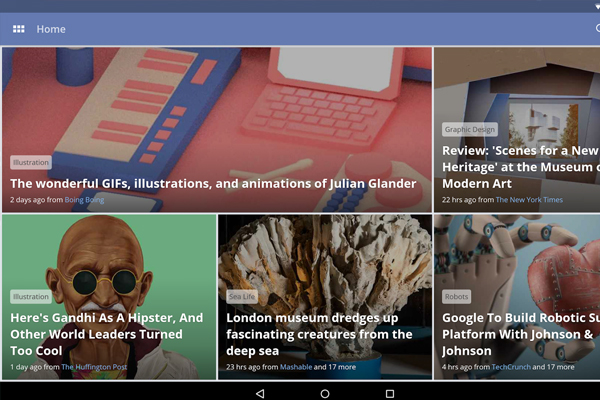
Task: Open the Mashable source link
Action: (296, 367)
